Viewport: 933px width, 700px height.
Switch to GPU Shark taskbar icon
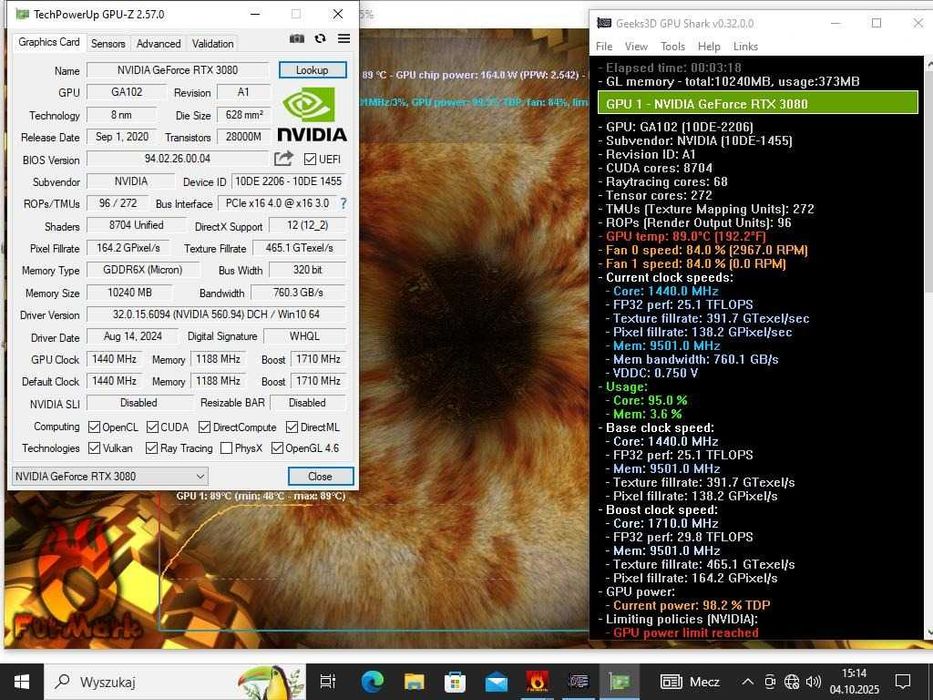pos(578,682)
